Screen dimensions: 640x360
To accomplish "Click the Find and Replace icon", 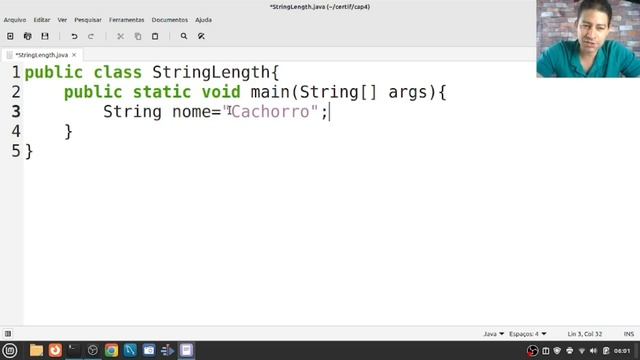I will click(201, 36).
